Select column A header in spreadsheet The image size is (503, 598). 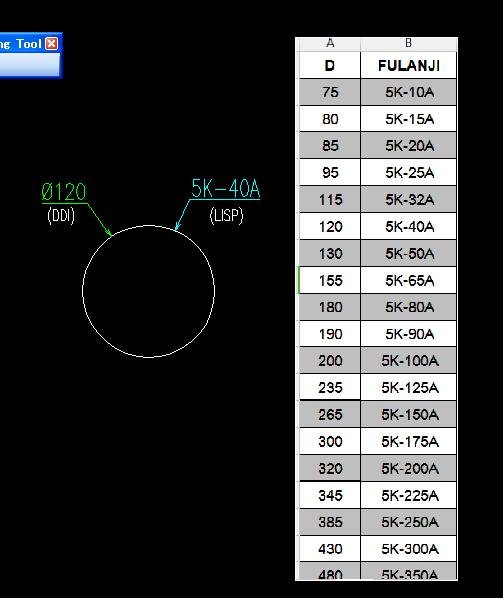pyautogui.click(x=330, y=44)
